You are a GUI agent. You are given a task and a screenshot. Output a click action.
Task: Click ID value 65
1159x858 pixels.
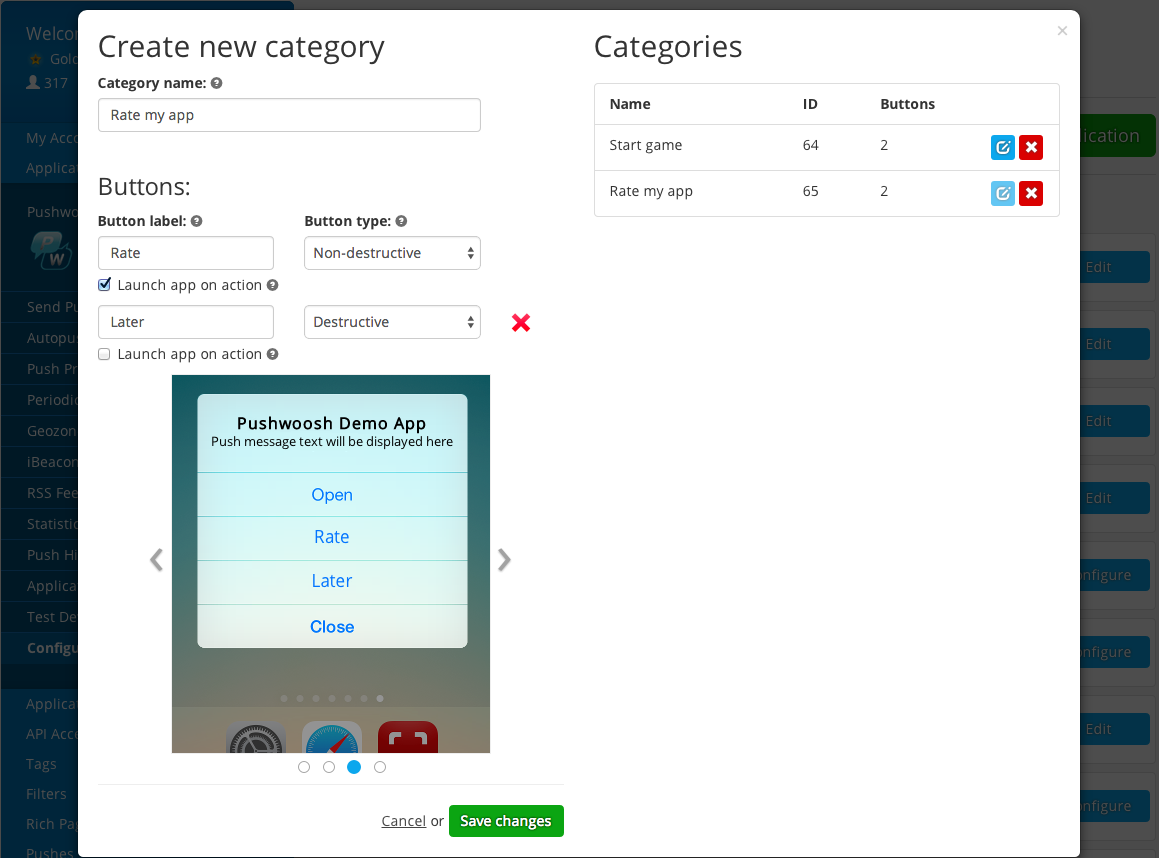811,191
